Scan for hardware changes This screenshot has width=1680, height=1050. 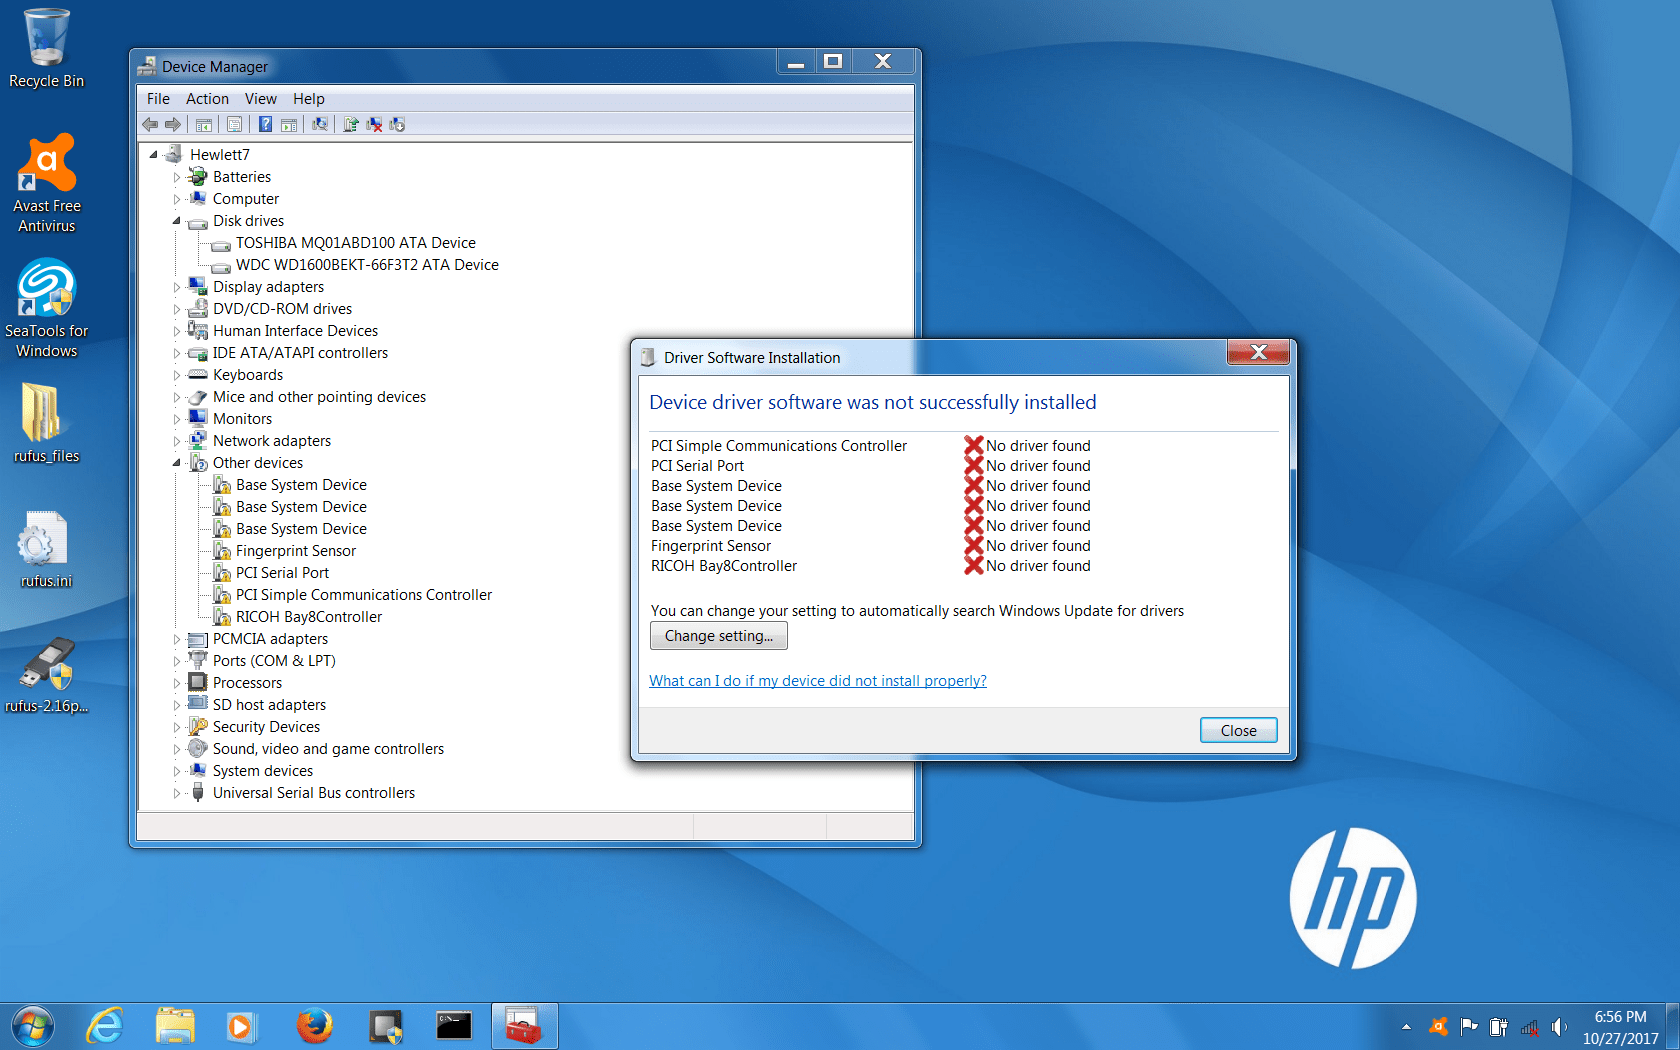coord(322,124)
